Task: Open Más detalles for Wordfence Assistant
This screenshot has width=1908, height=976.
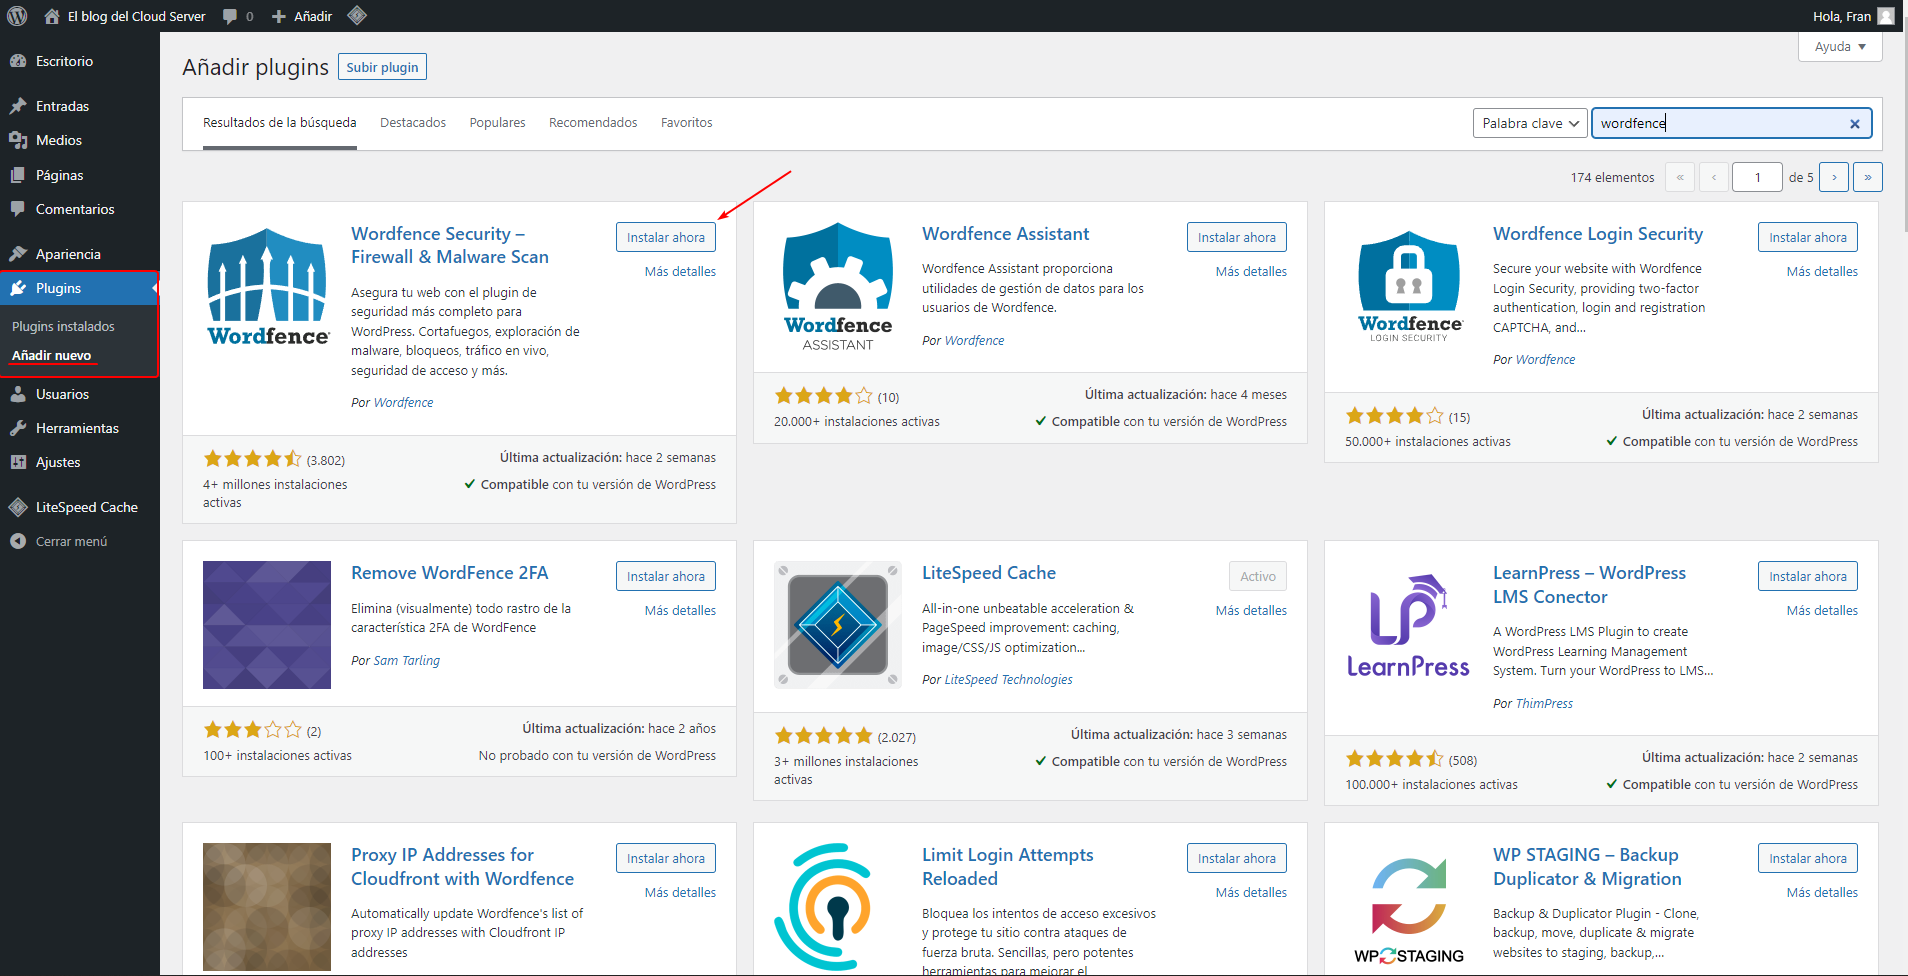Action: pyautogui.click(x=1251, y=271)
